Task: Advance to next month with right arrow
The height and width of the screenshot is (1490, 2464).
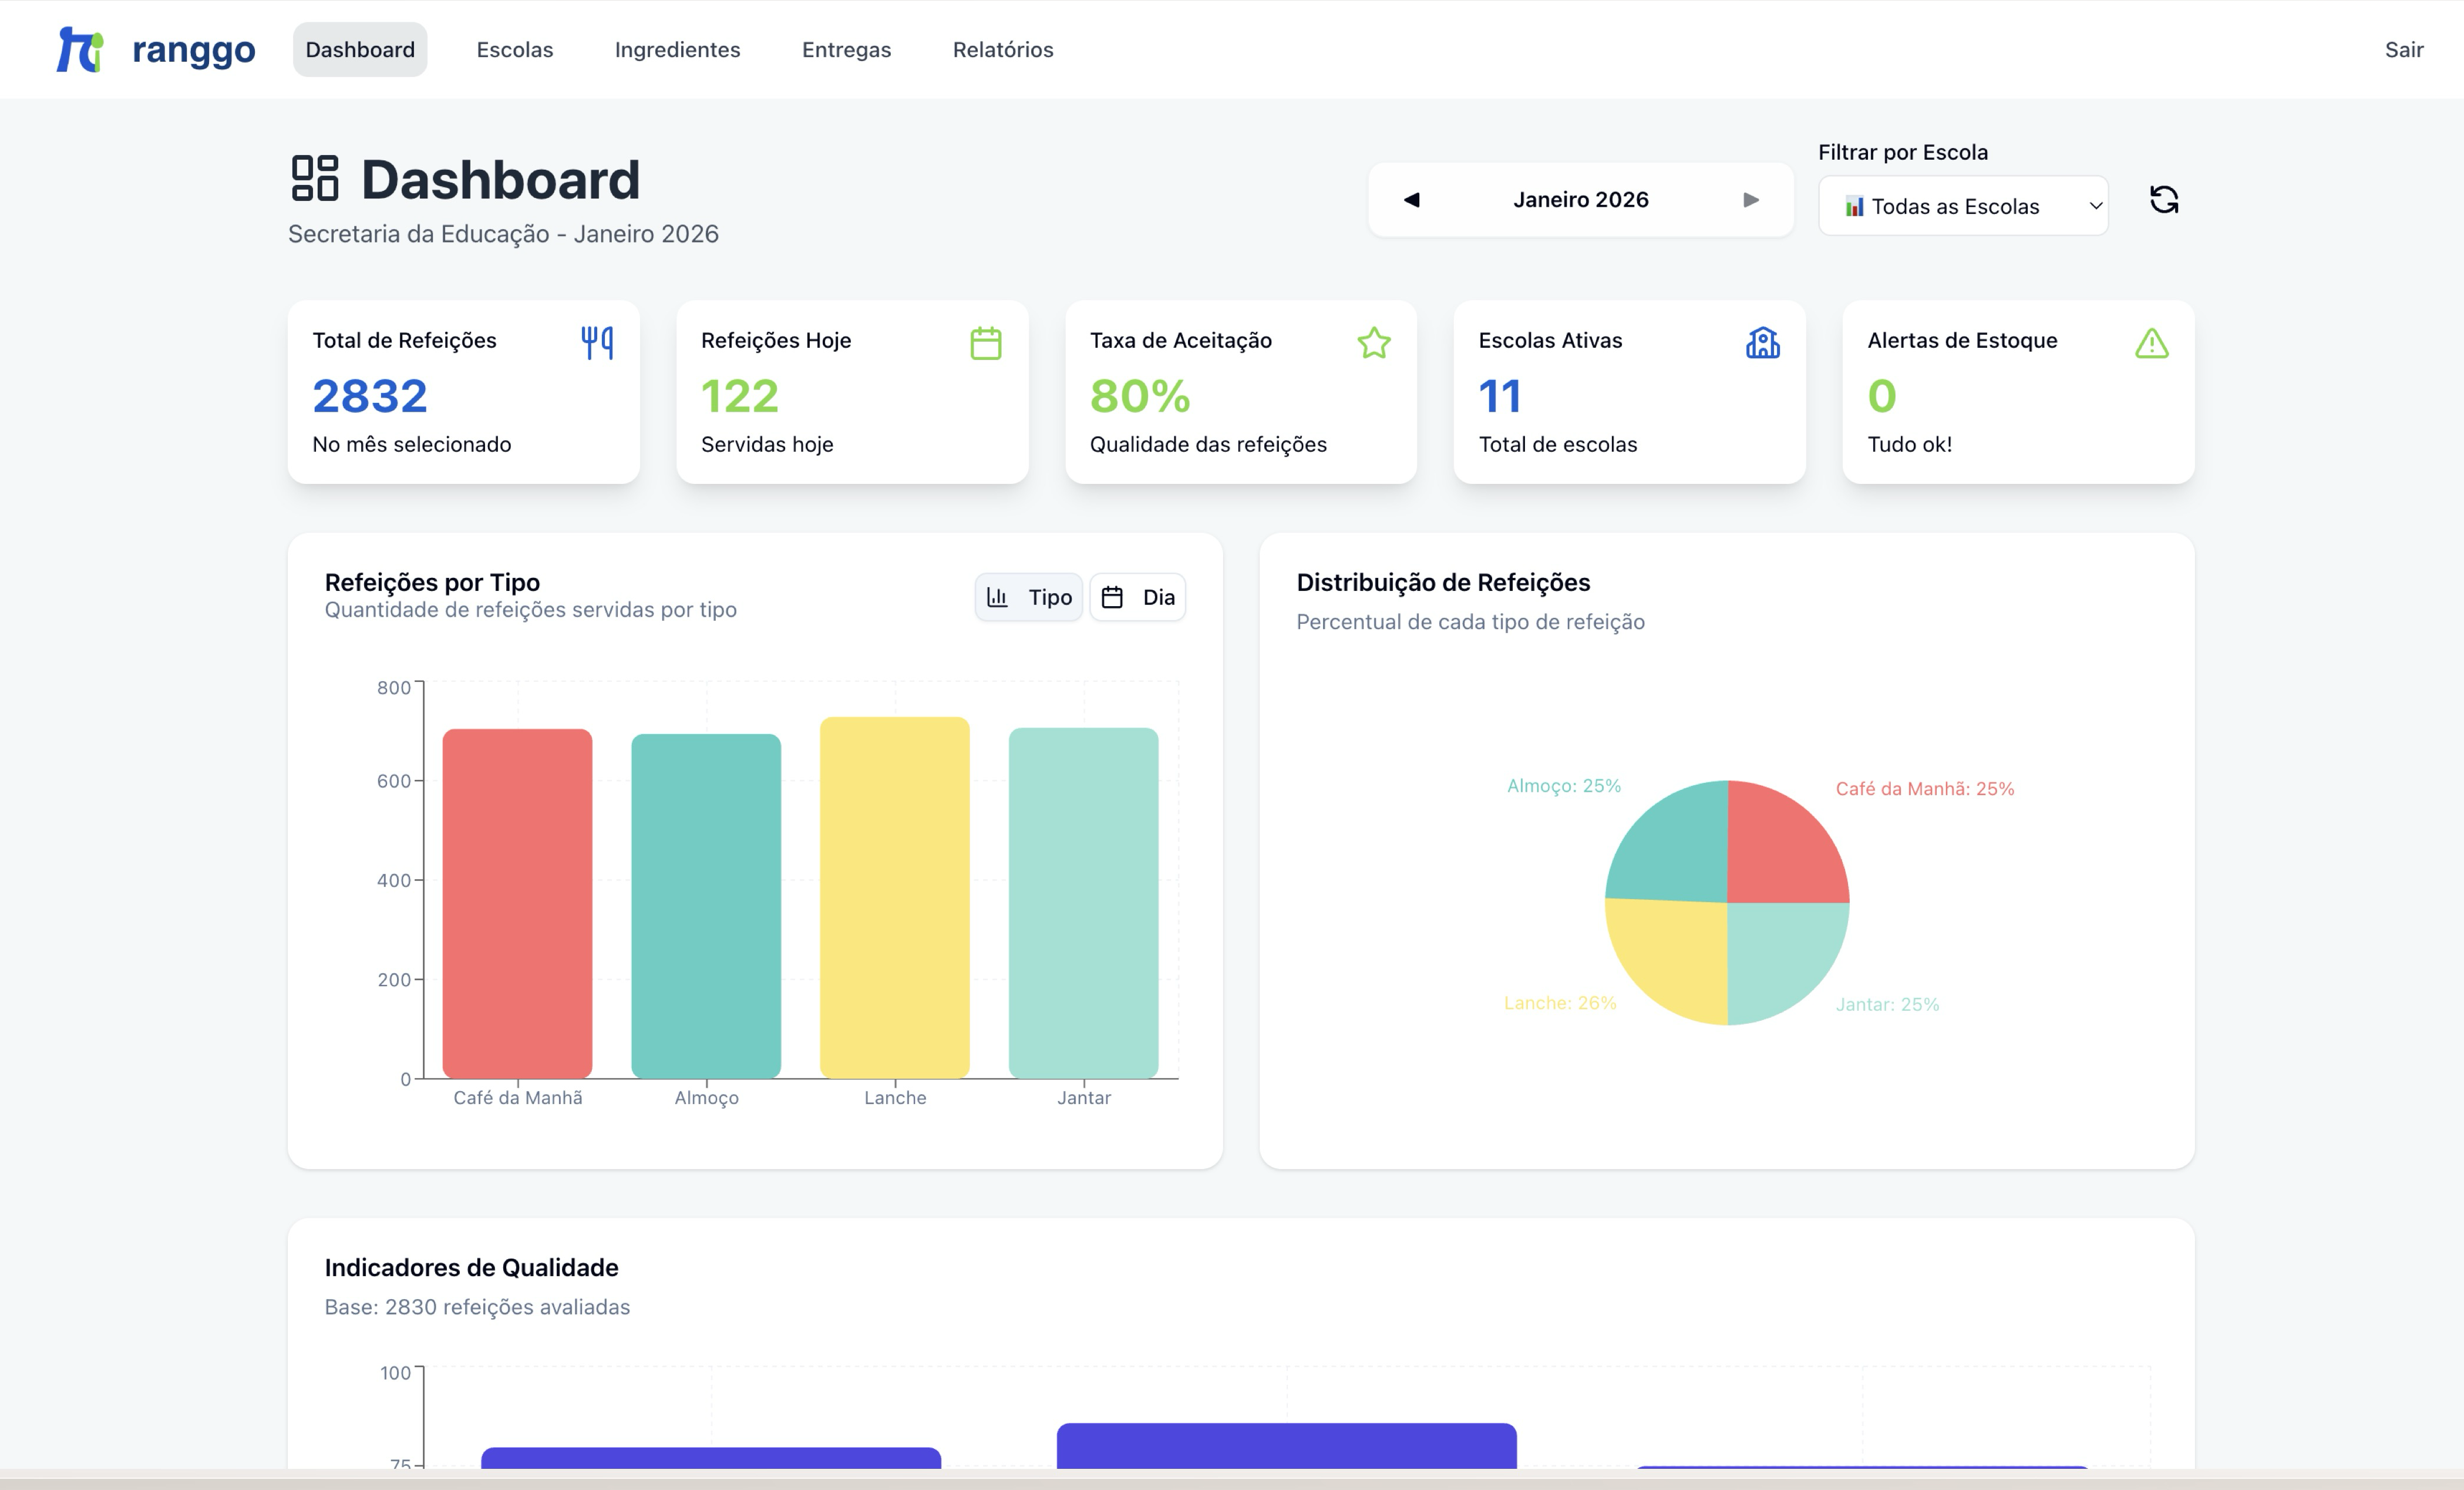Action: (x=1751, y=199)
